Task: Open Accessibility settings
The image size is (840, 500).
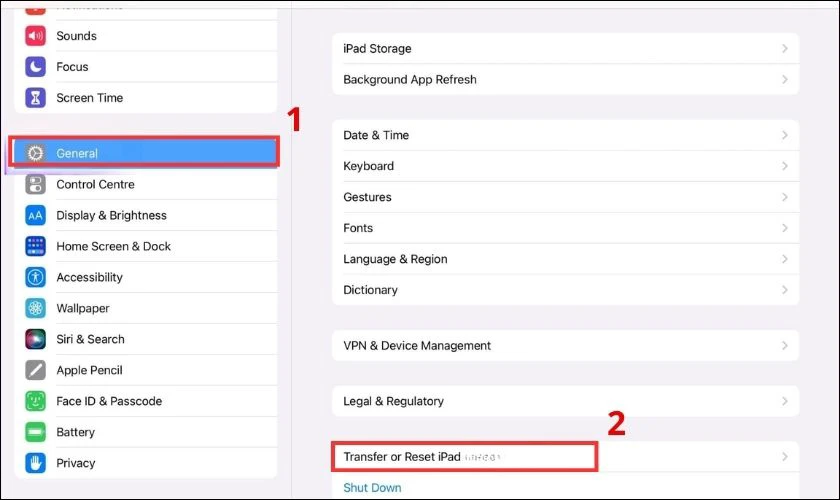Action: pyautogui.click(x=146, y=278)
